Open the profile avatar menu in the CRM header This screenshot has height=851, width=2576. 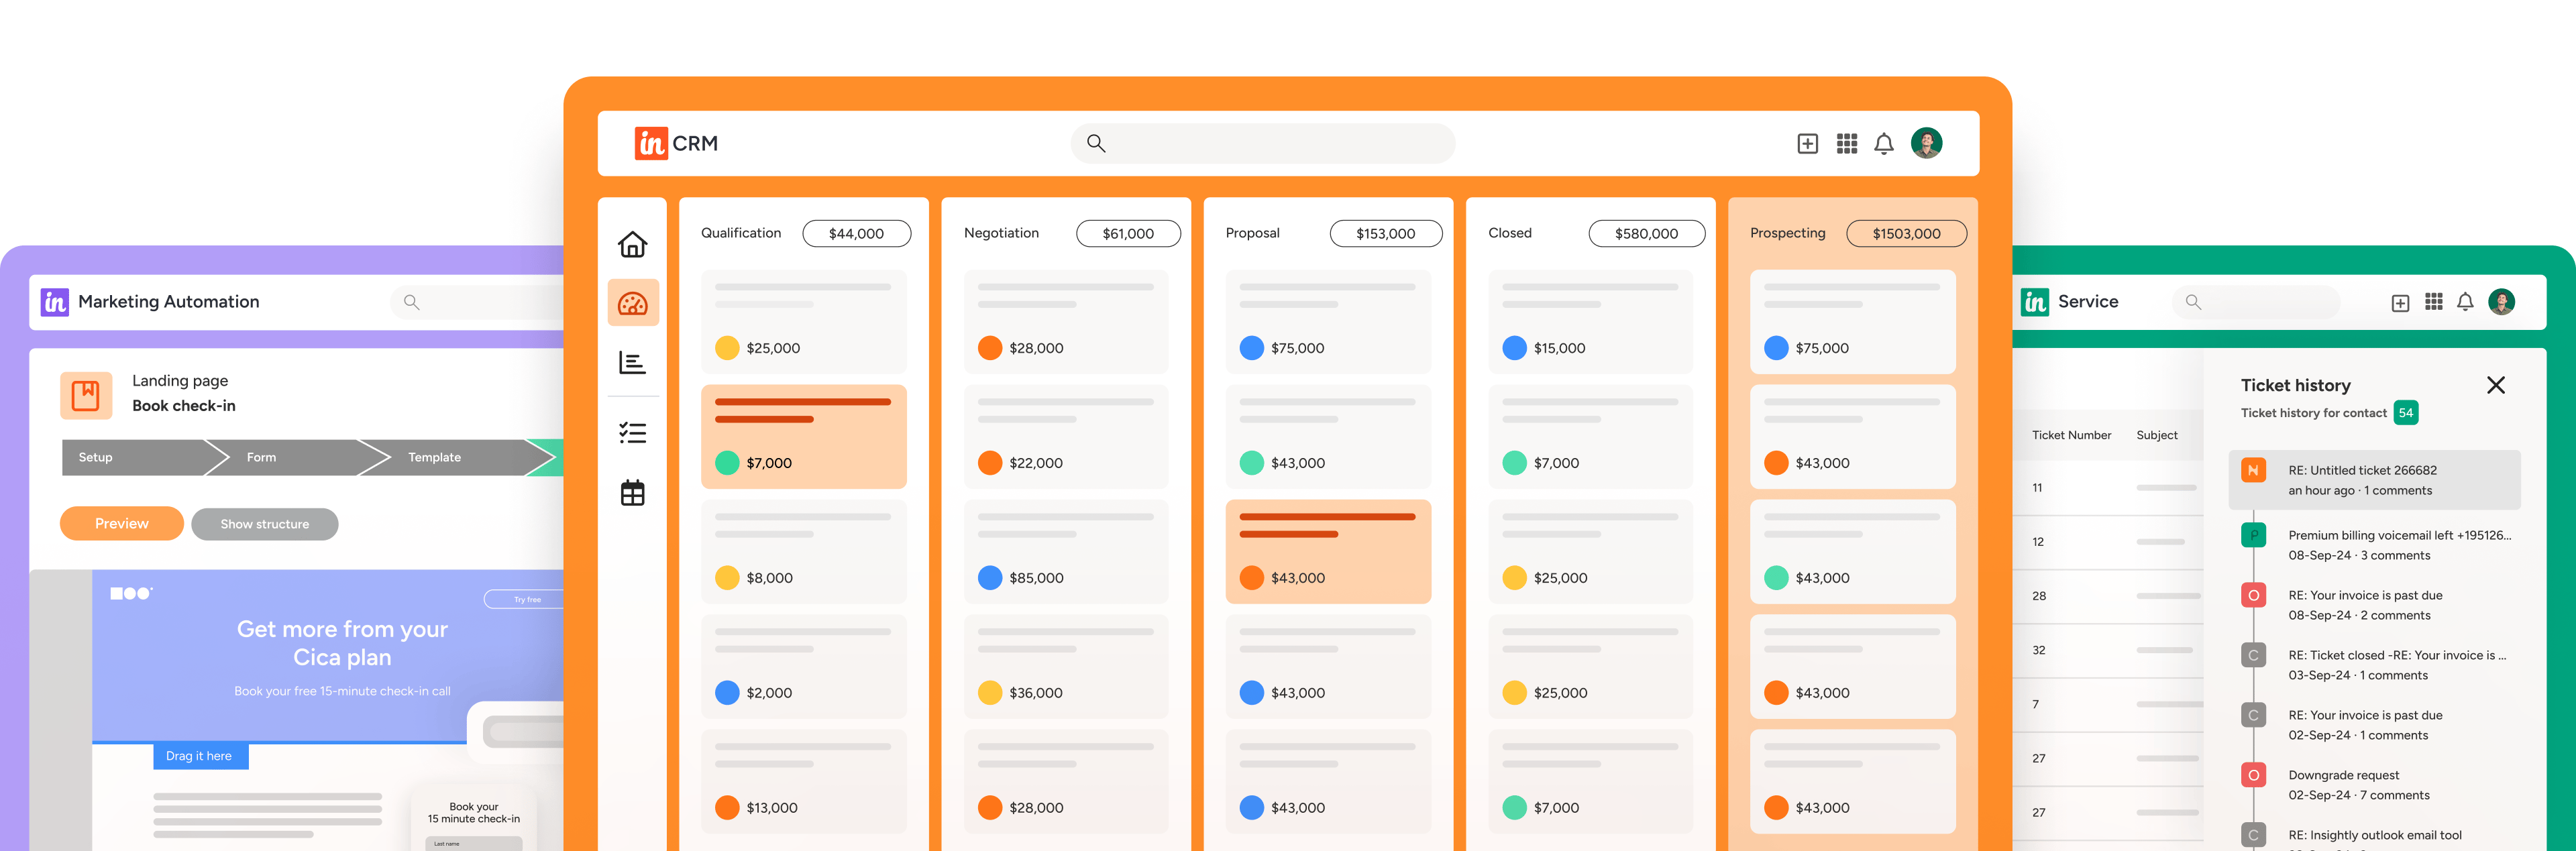[x=1926, y=143]
